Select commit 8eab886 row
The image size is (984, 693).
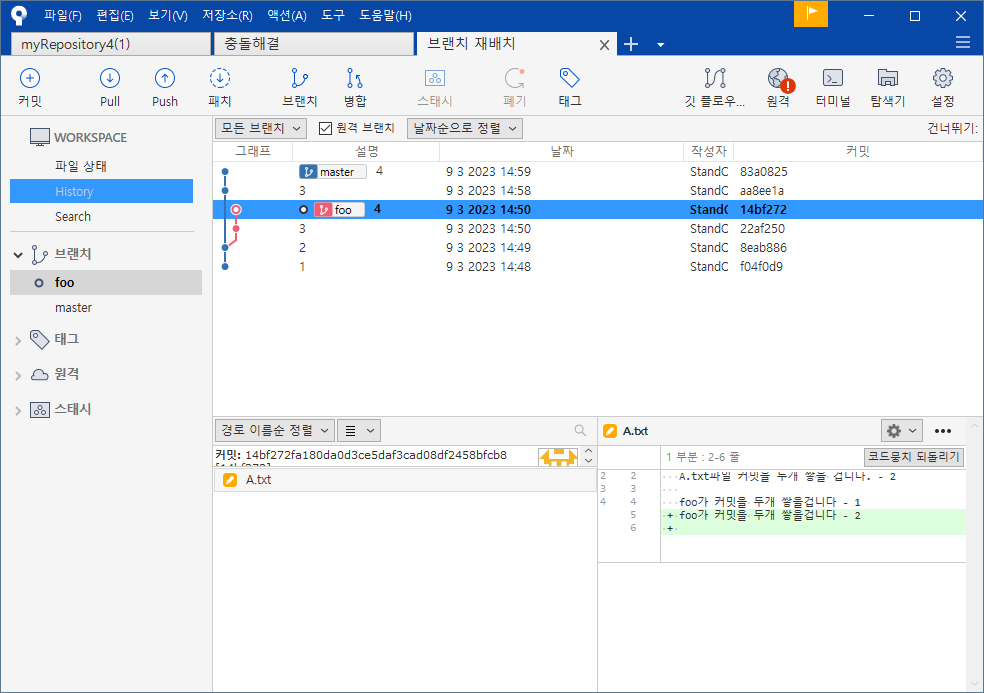click(597, 247)
